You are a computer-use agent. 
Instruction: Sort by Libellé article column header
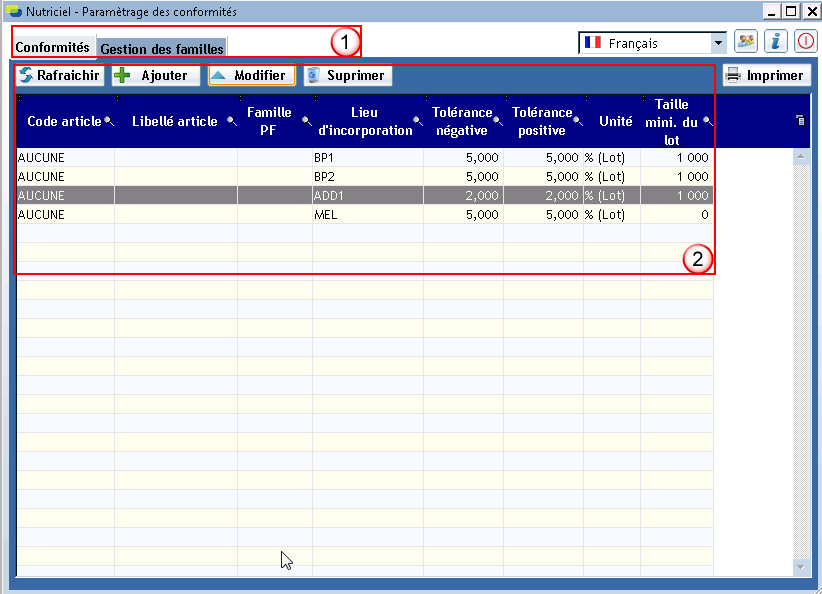175,121
